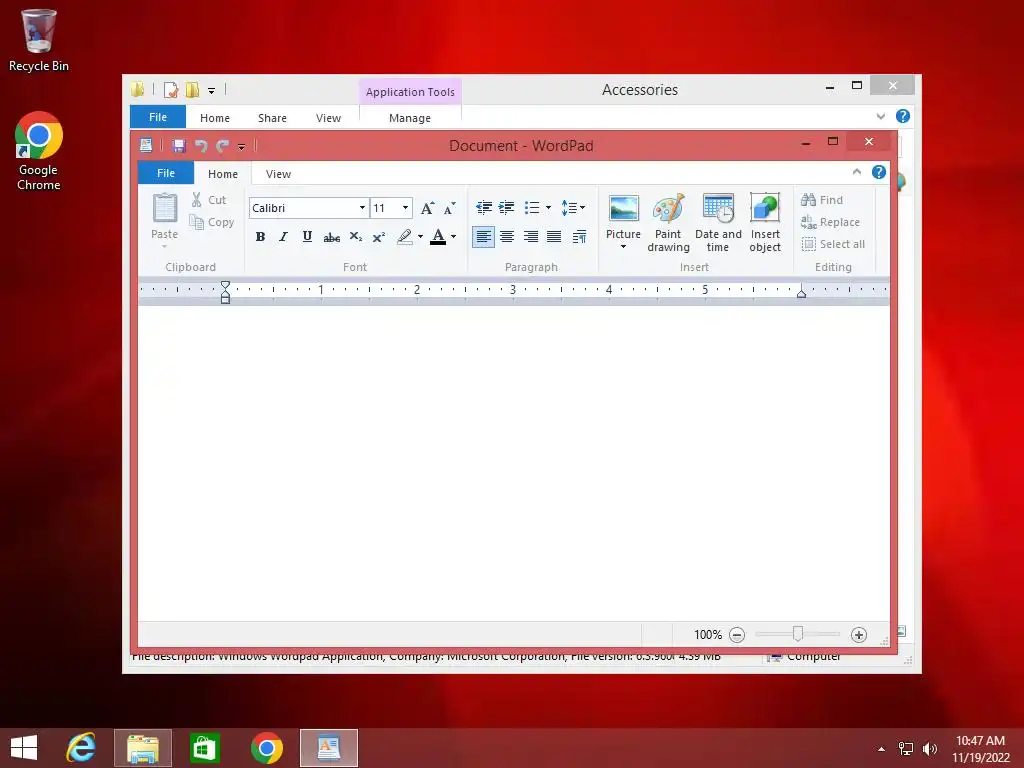Click the Paste clipboard icon in WordPad
The image size is (1024, 768).
click(x=165, y=208)
